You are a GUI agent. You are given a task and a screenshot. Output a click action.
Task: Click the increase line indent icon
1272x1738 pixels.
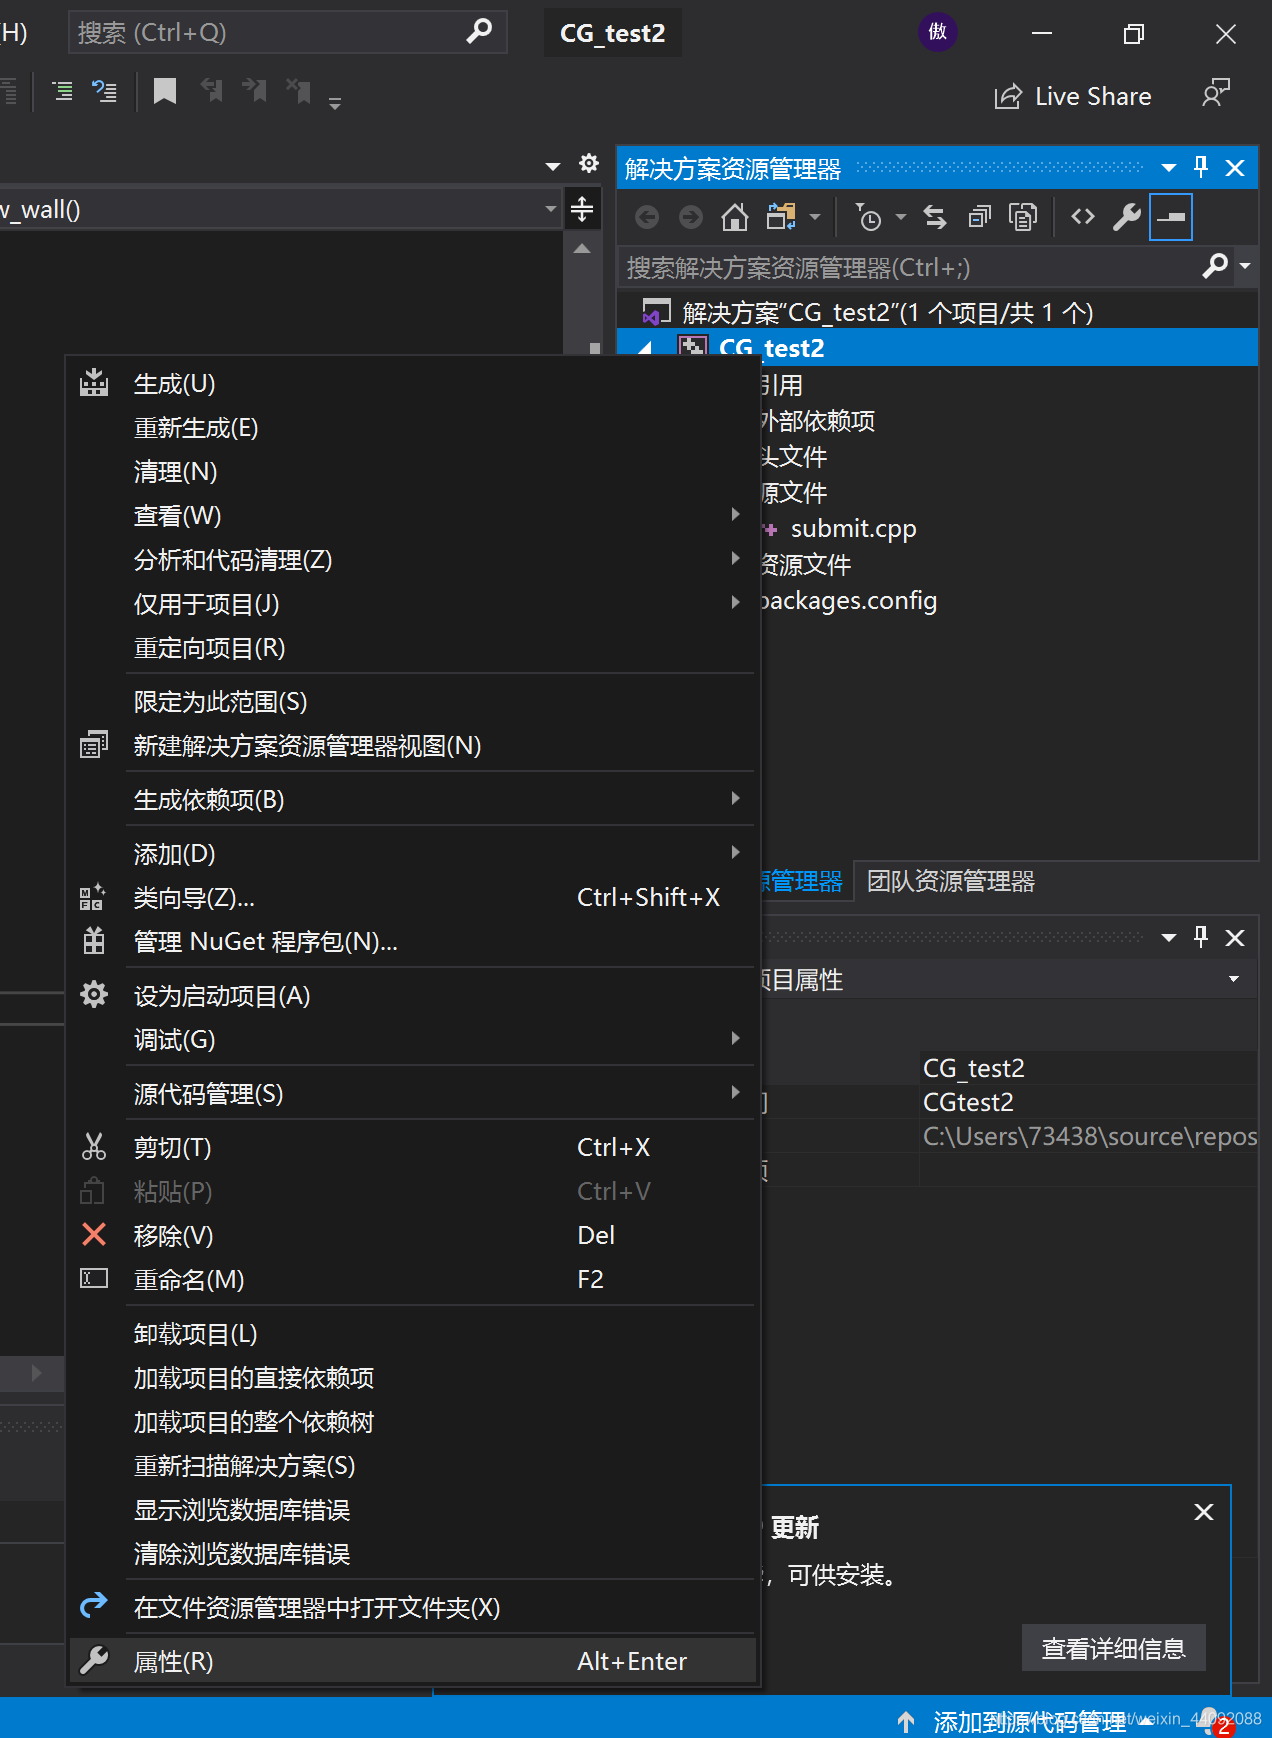tap(62, 92)
